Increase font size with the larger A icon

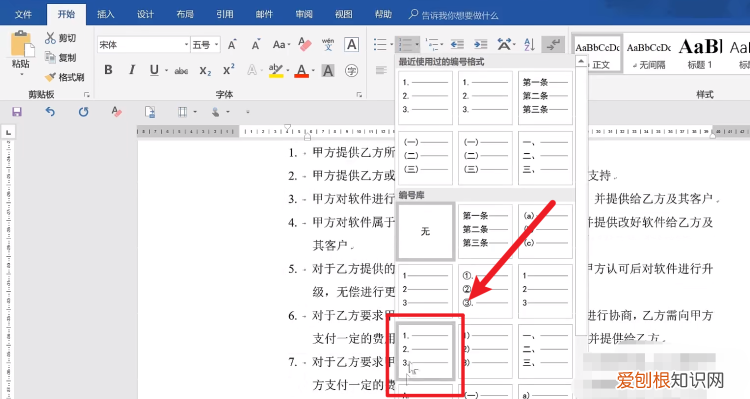click(232, 44)
